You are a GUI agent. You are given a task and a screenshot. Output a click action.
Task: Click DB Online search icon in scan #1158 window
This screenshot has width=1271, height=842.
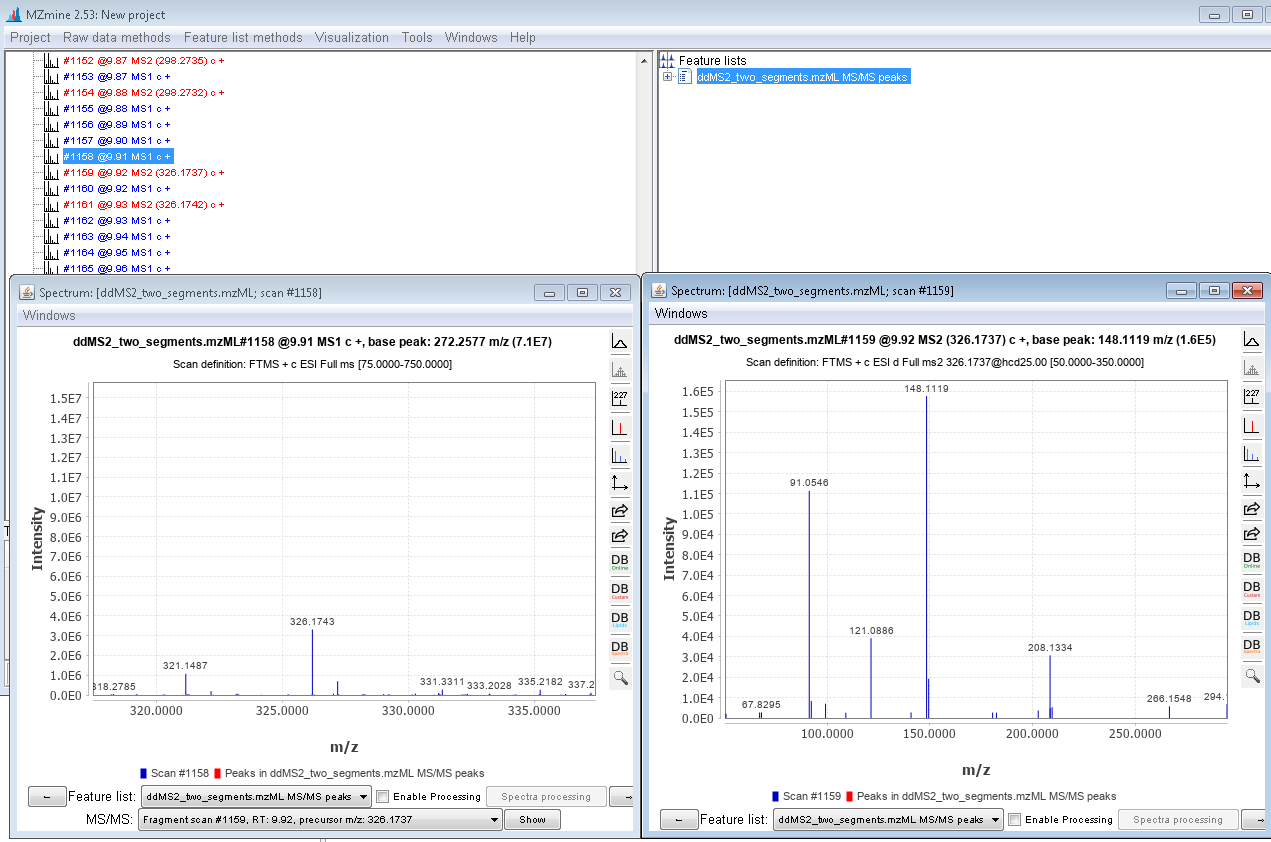620,563
